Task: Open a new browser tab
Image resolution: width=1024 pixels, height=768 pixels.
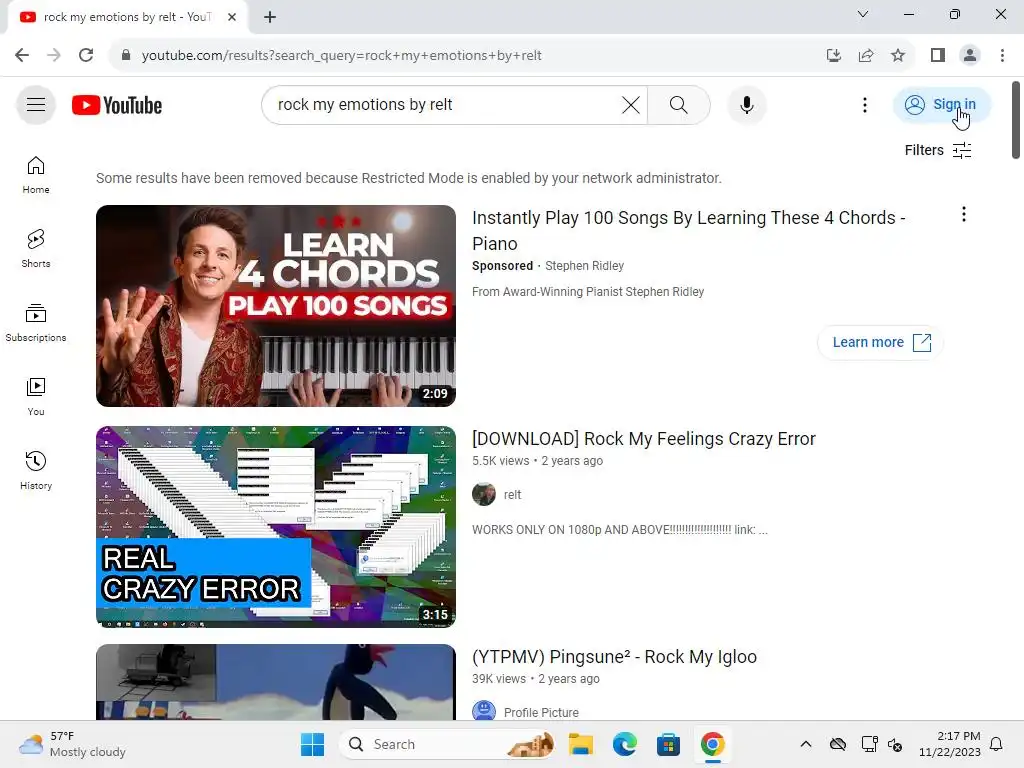Action: click(x=270, y=17)
